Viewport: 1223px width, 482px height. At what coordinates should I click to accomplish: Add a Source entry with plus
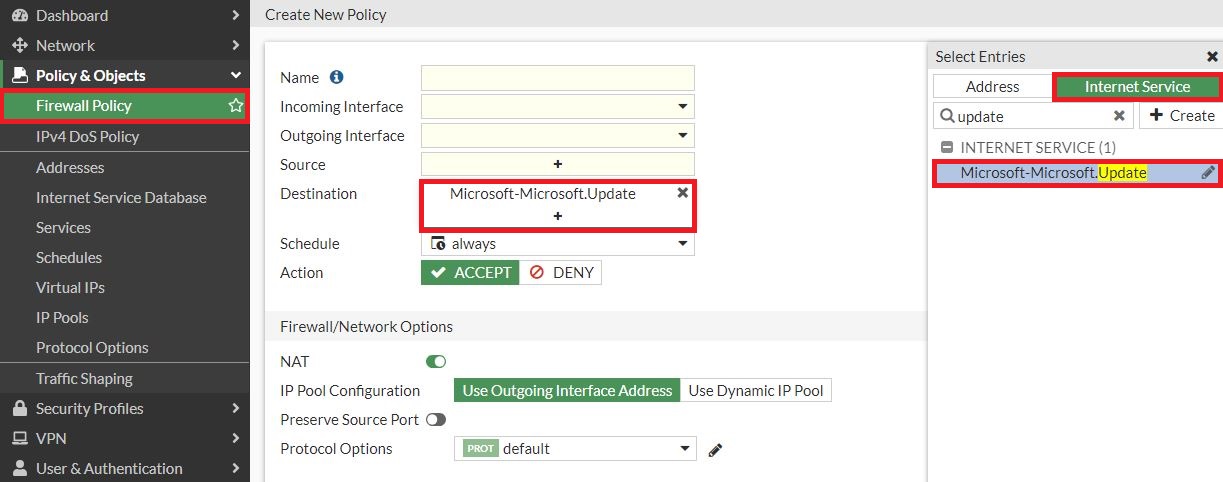[557, 164]
